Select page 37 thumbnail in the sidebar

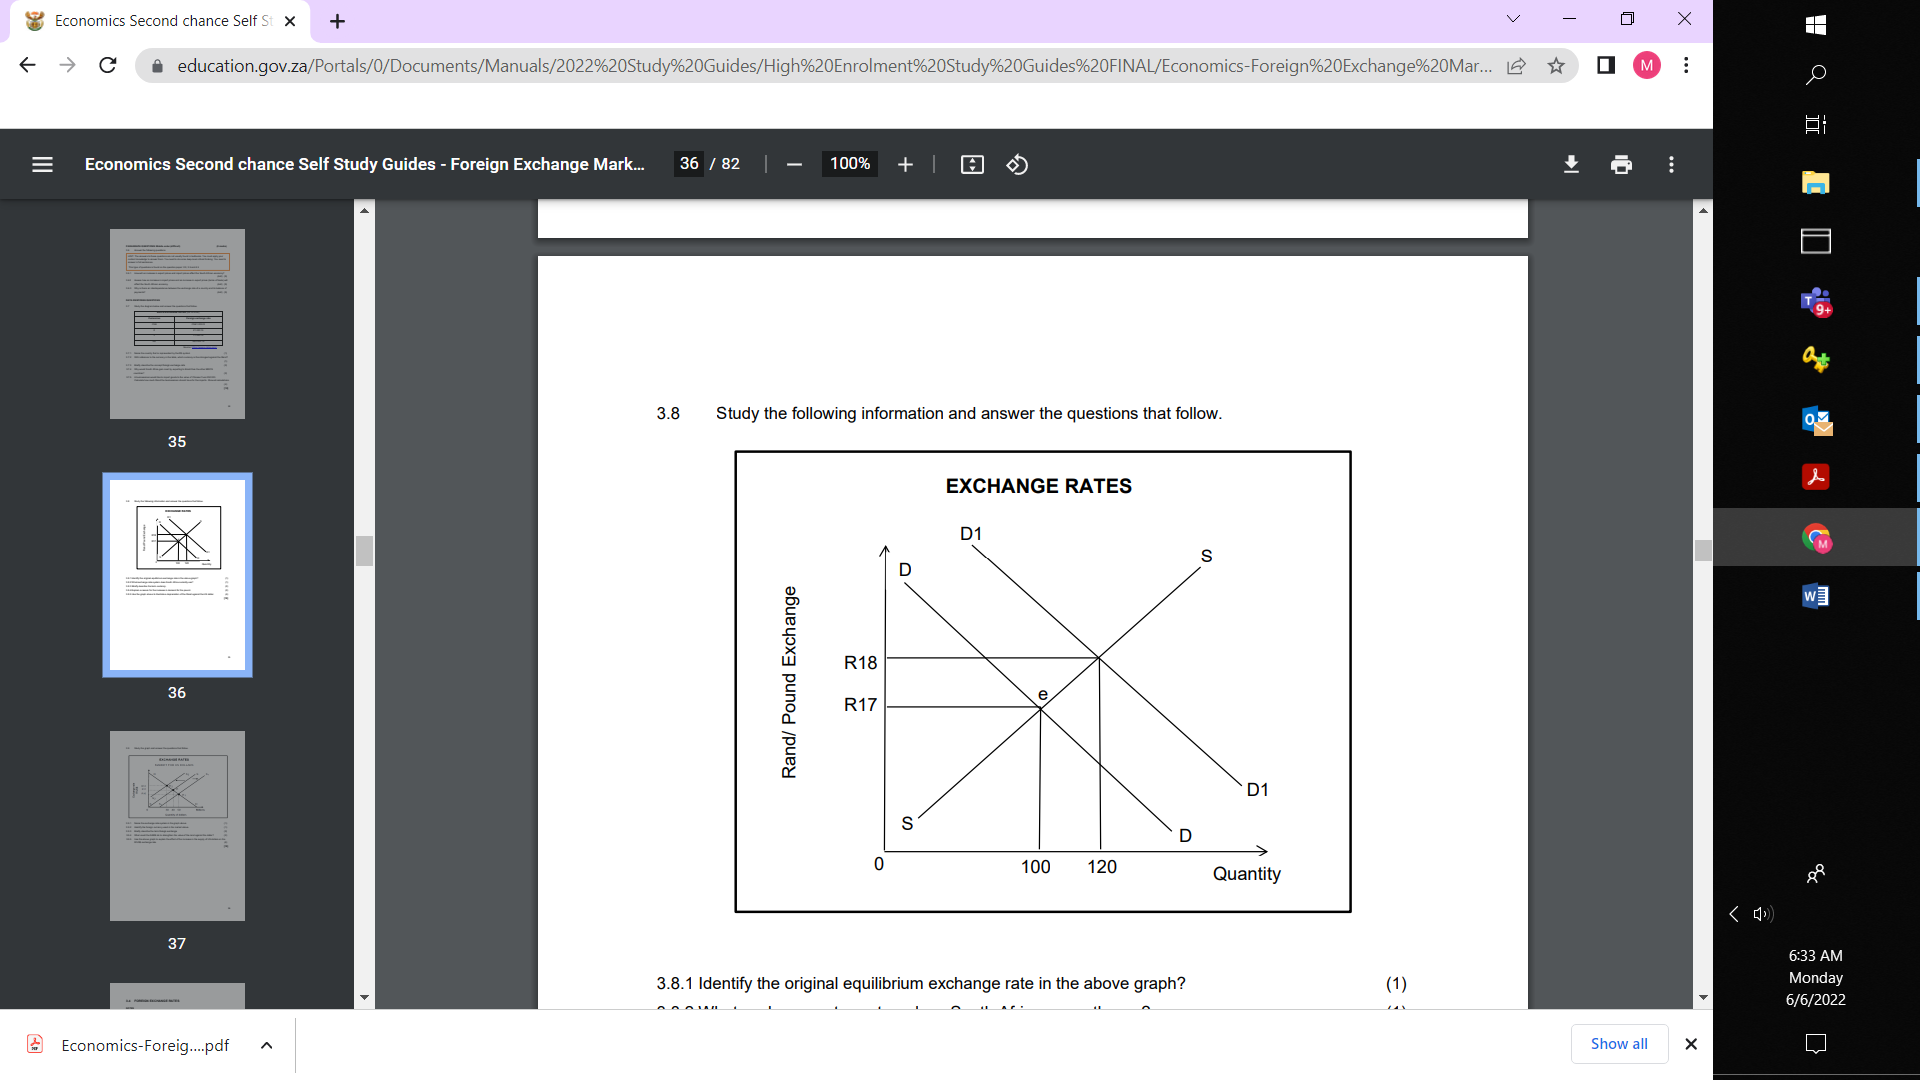pyautogui.click(x=176, y=825)
